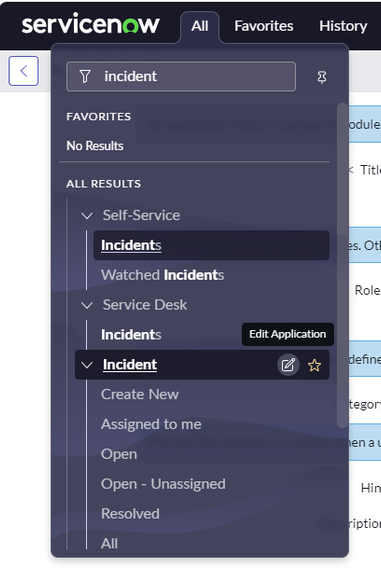Viewport: 381px width, 582px height.
Task: Open Resolved incidents module
Action: click(130, 514)
